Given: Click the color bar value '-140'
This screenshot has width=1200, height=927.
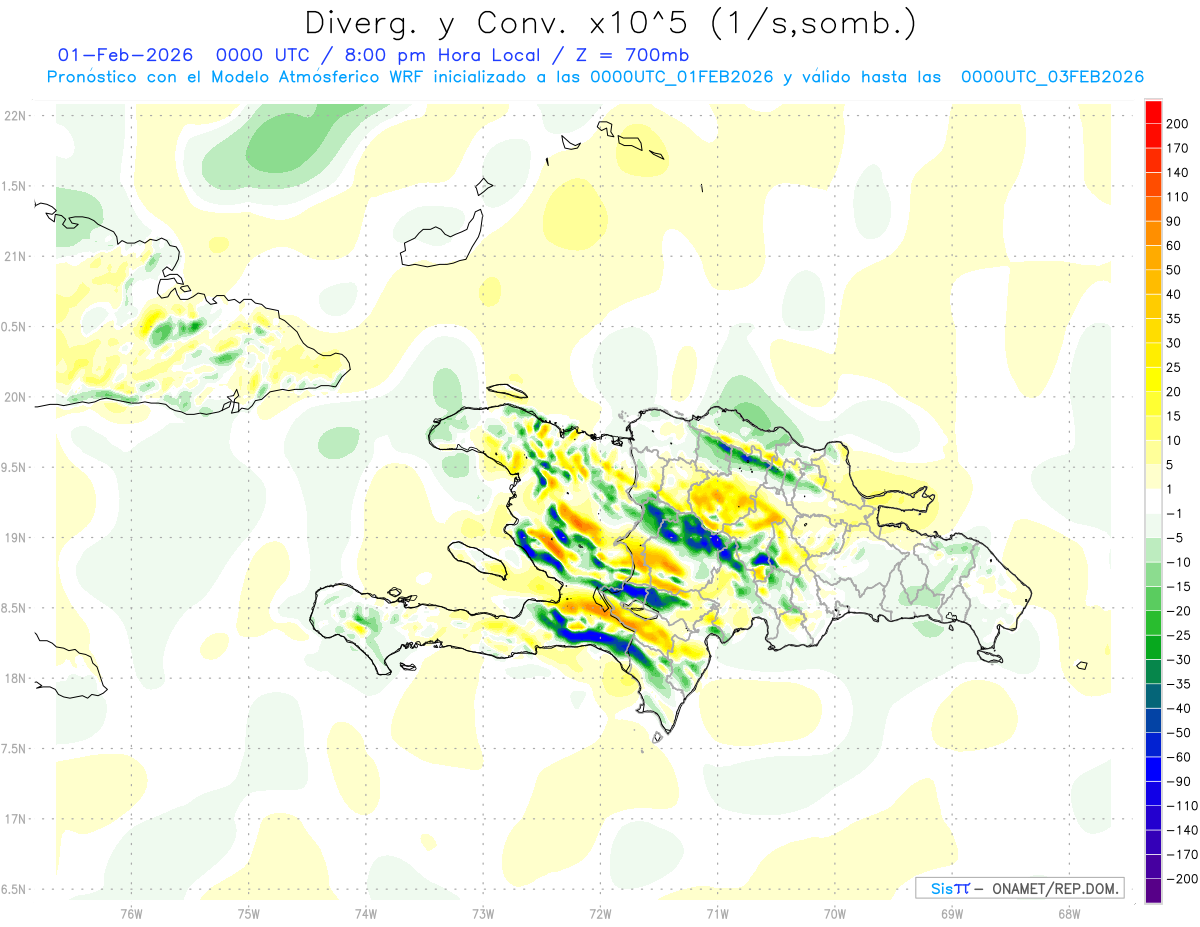Looking at the screenshot, I should click(1183, 830).
